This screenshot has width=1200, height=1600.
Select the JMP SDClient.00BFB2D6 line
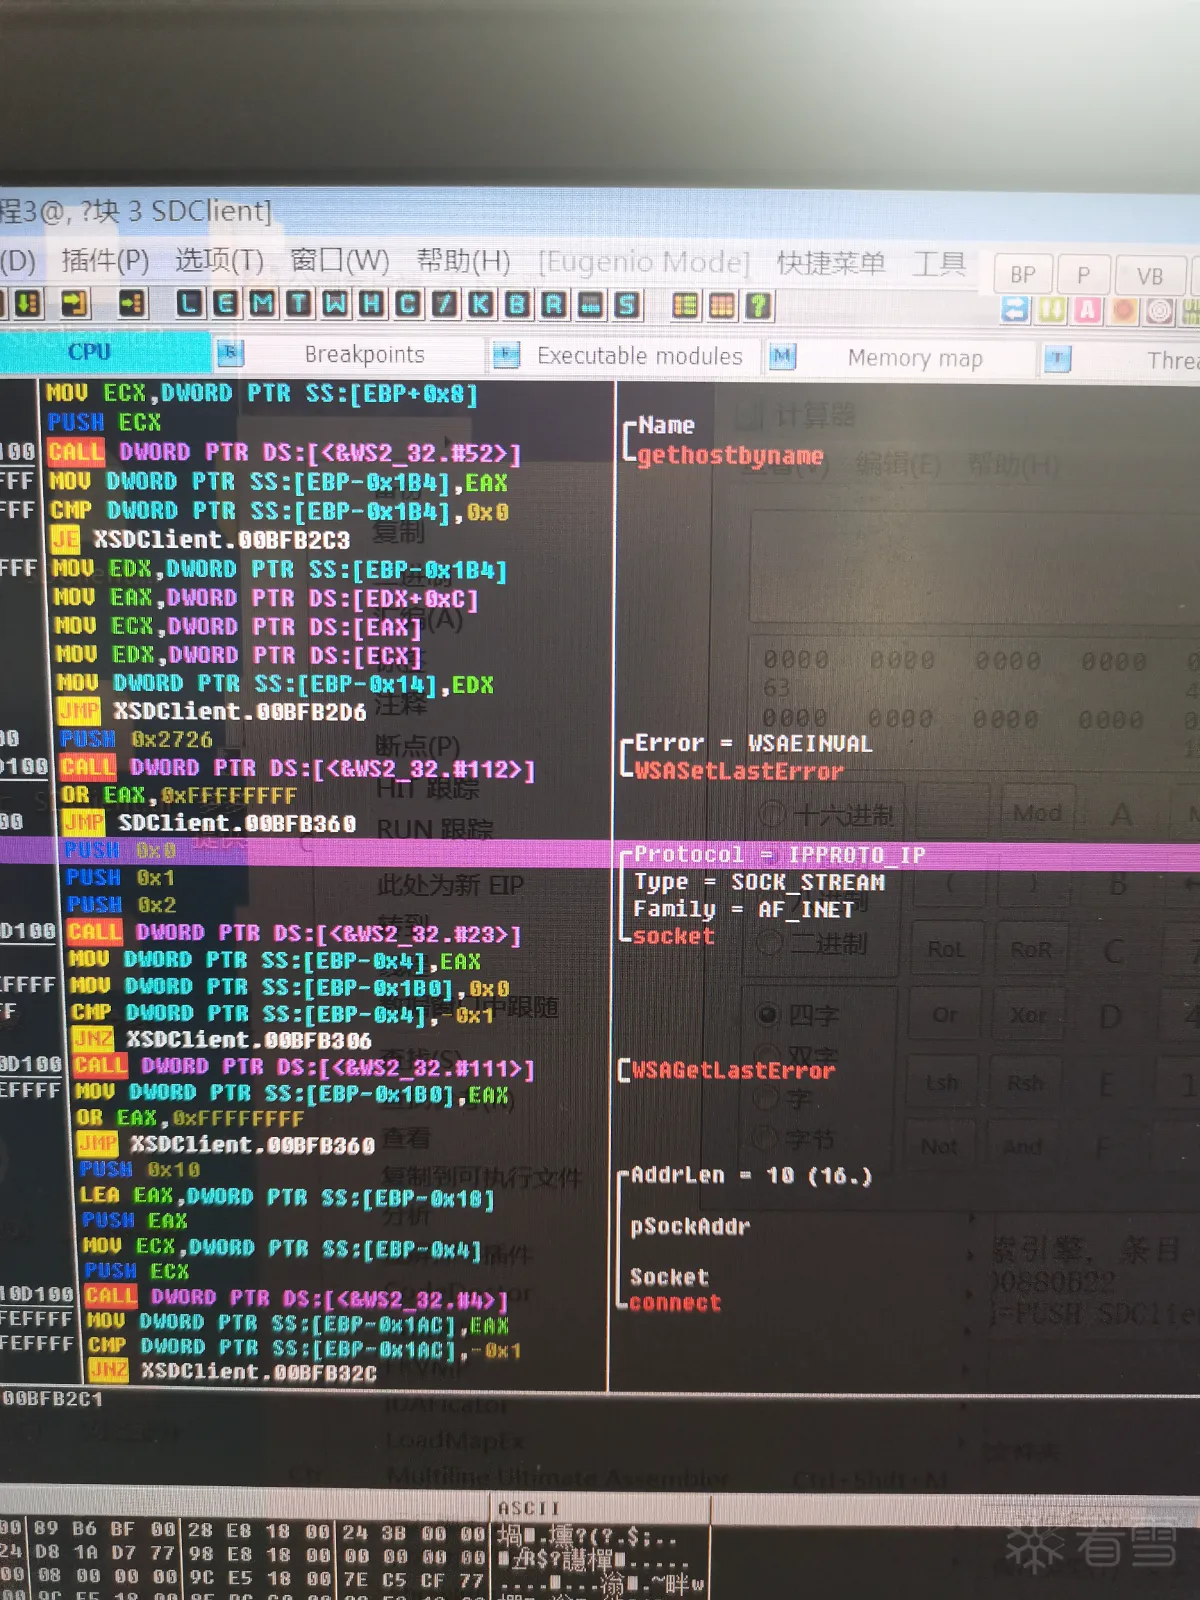[x=212, y=711]
